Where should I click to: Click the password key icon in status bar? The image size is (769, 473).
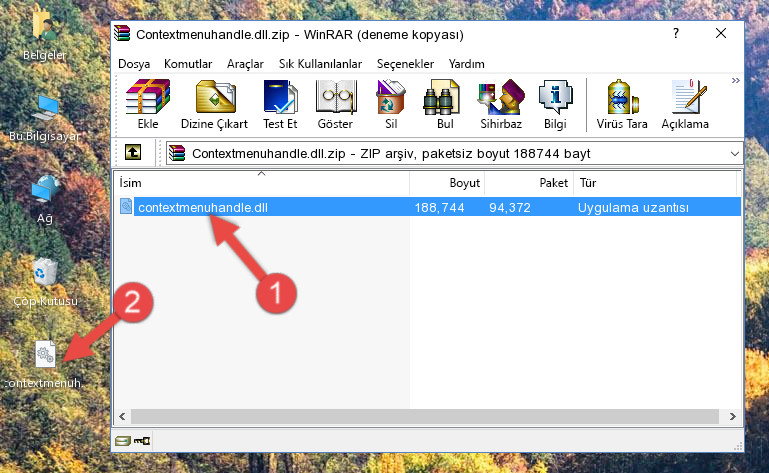pyautogui.click(x=142, y=441)
